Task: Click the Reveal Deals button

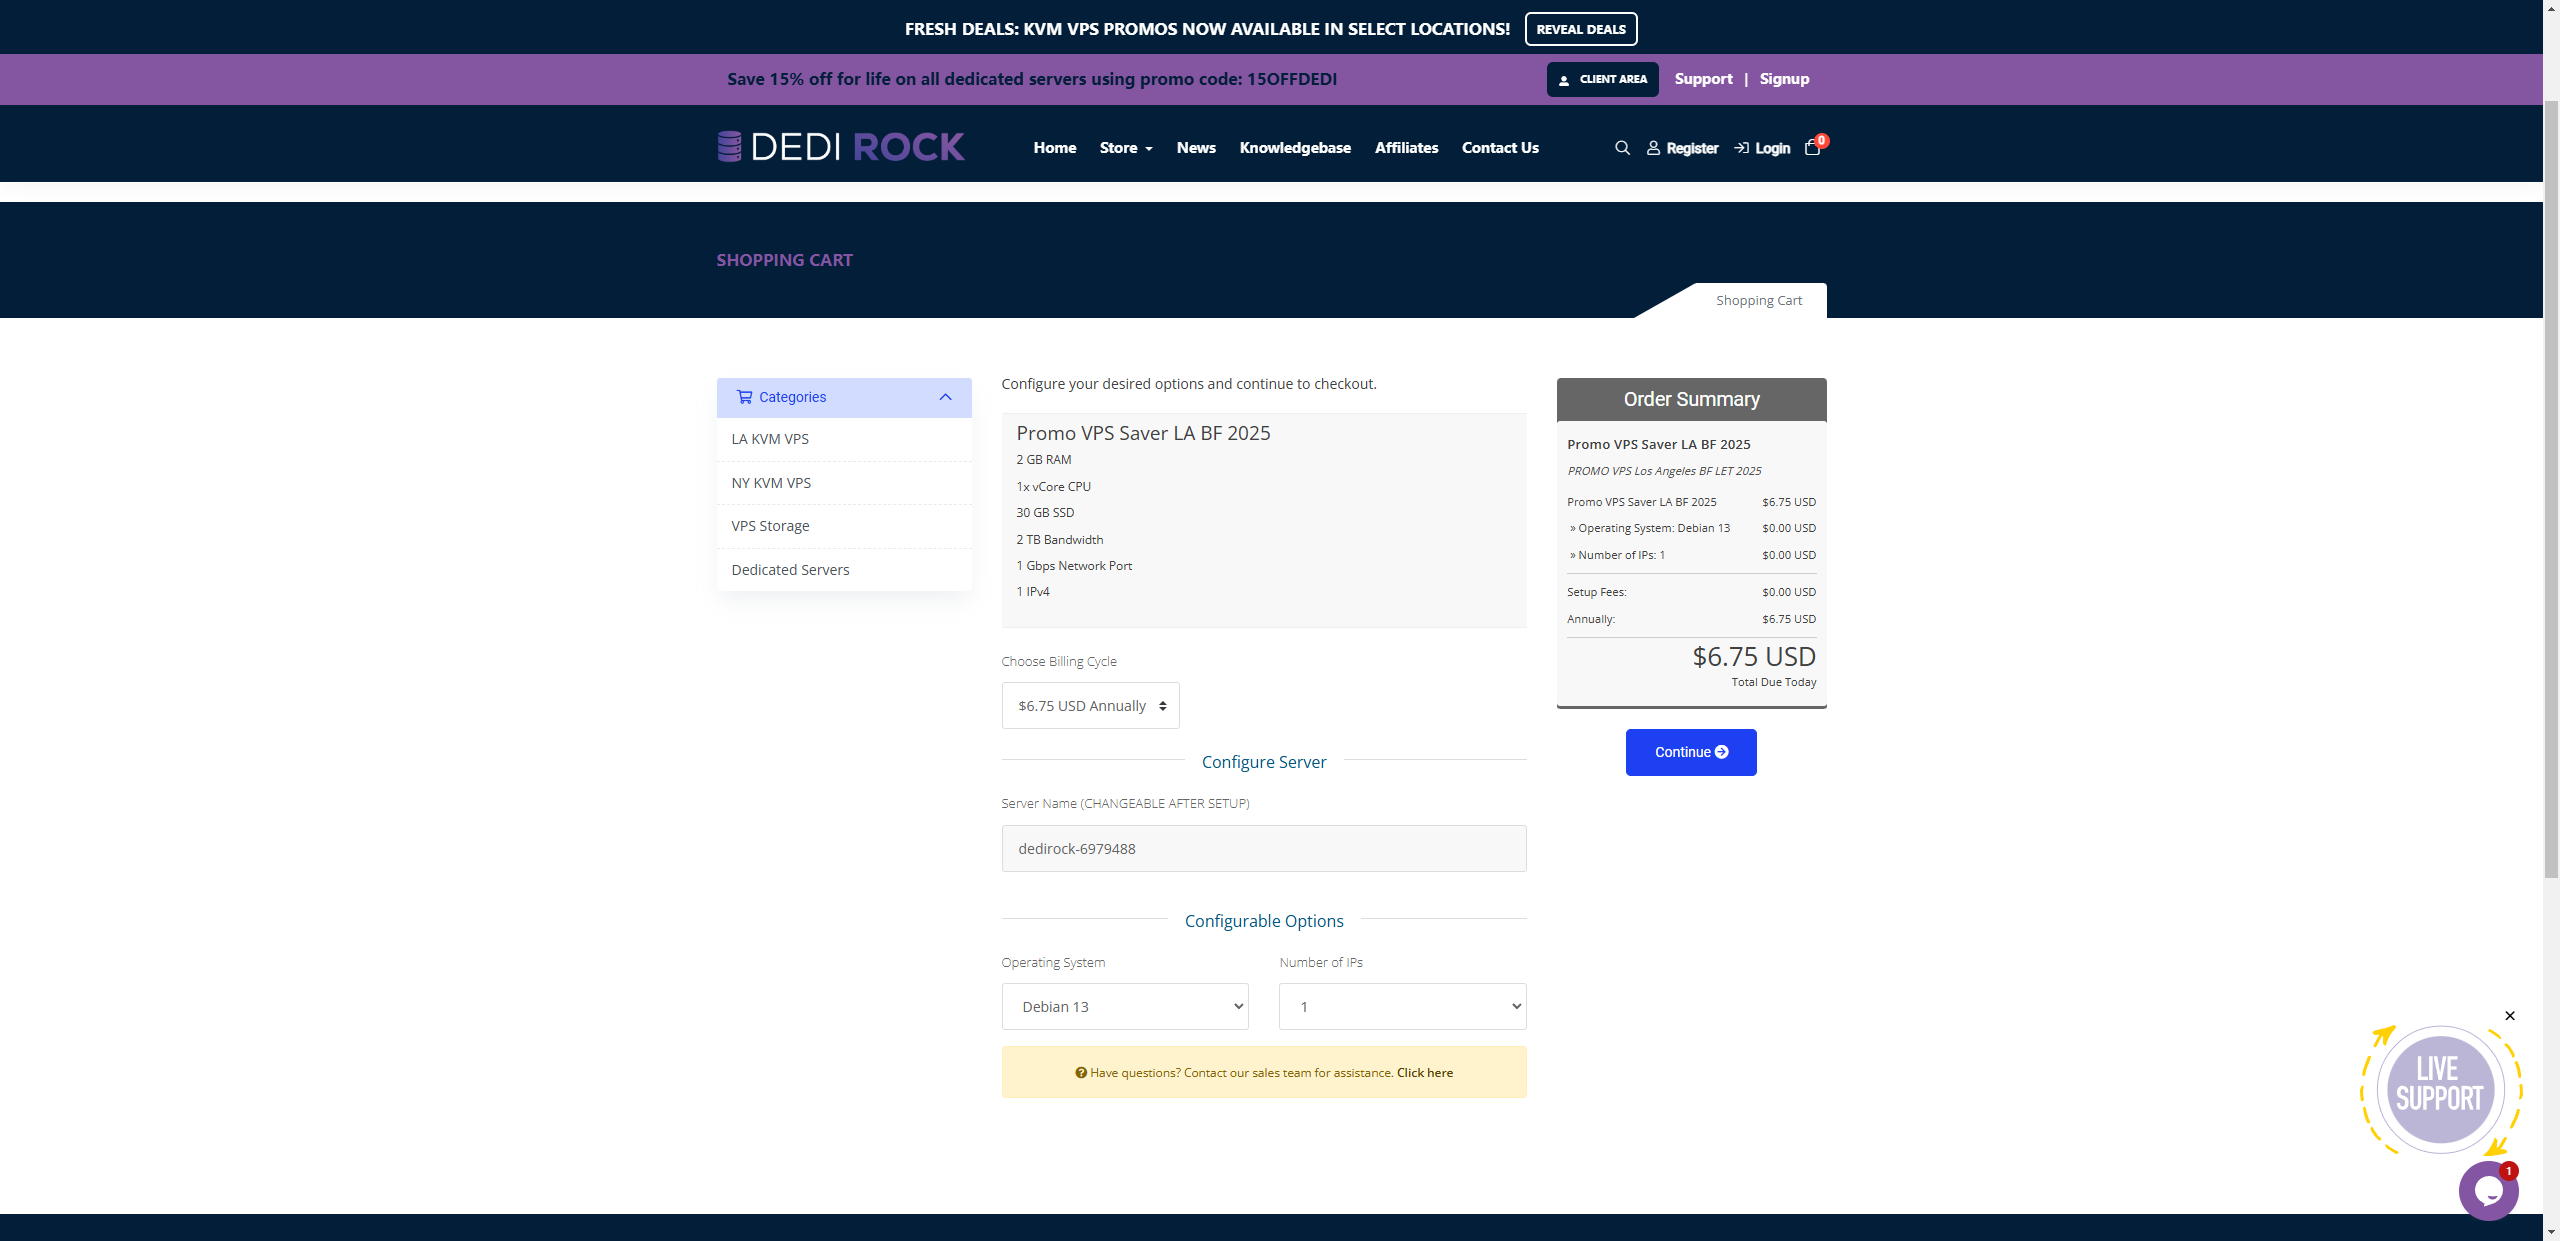Action: [1580, 29]
